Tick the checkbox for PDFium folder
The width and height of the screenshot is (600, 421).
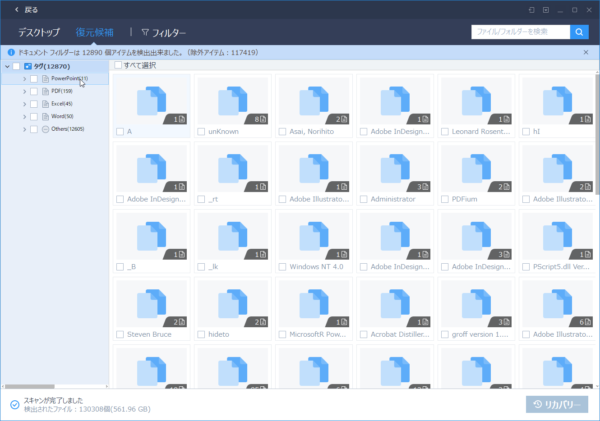pyautogui.click(x=445, y=199)
